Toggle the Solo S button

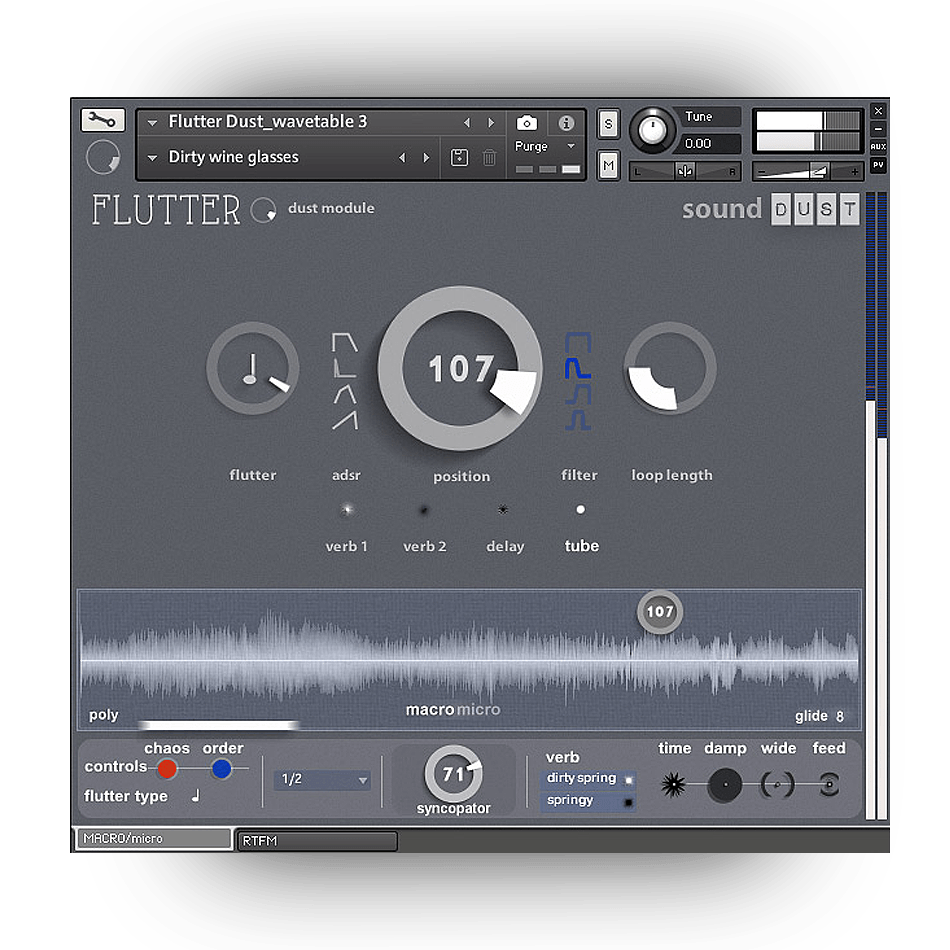[x=608, y=125]
